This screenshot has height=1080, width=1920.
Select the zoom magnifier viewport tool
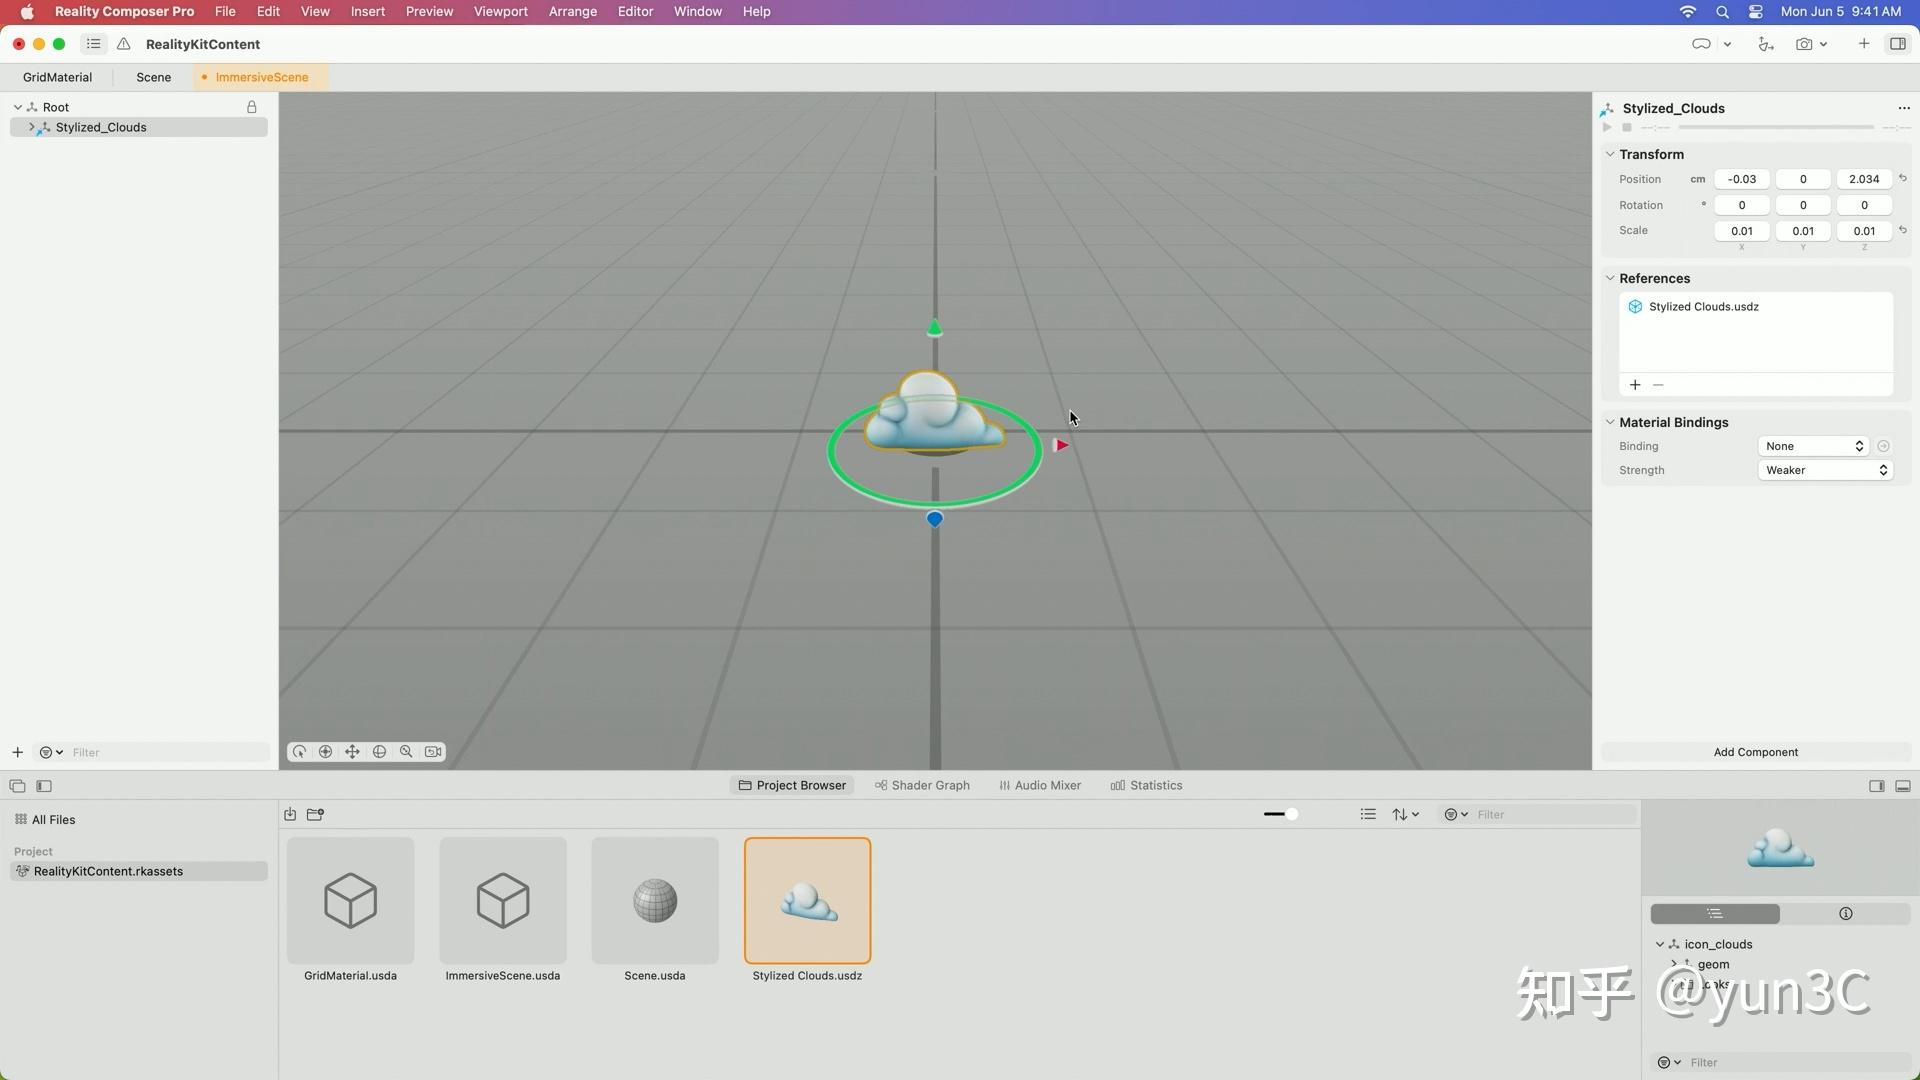pos(406,752)
